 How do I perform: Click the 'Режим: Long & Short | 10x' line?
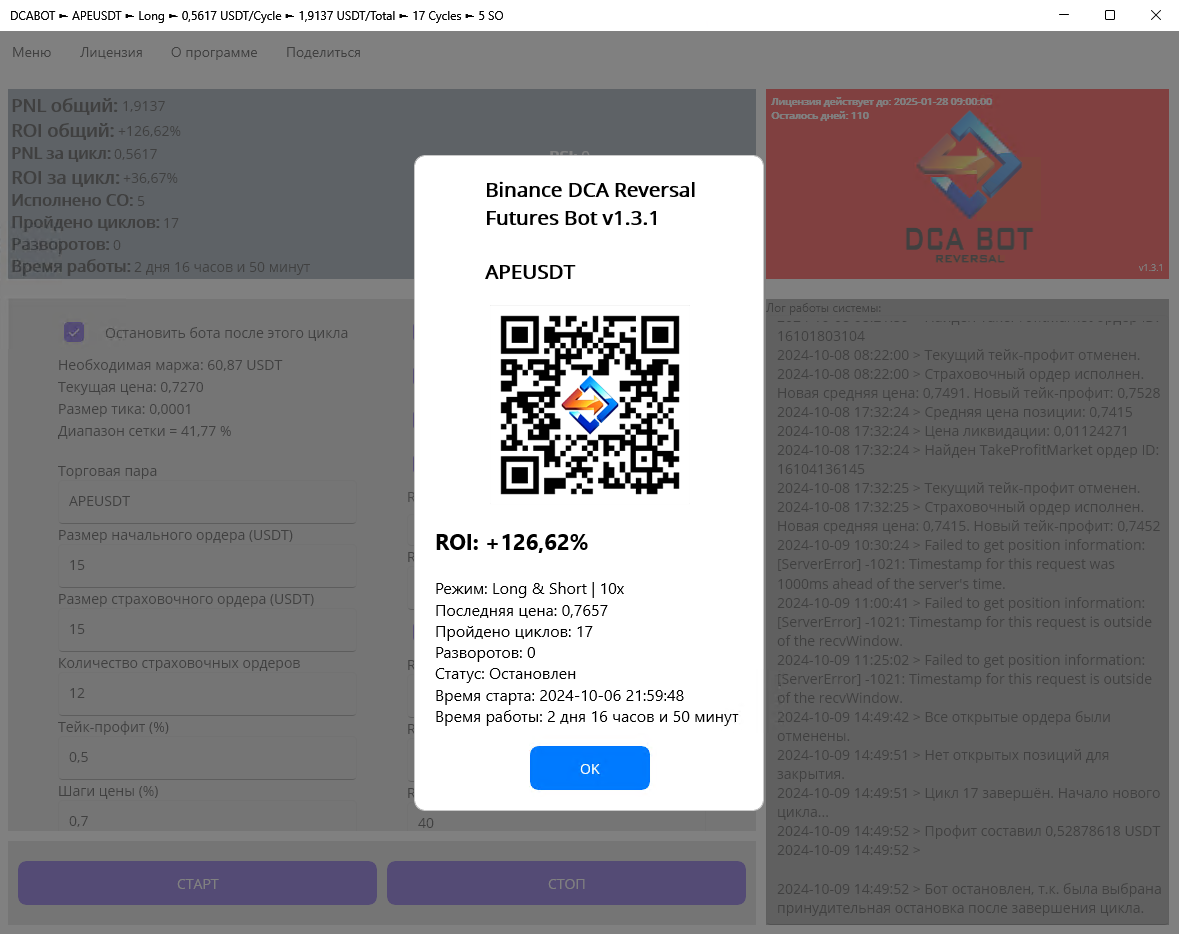[529, 589]
